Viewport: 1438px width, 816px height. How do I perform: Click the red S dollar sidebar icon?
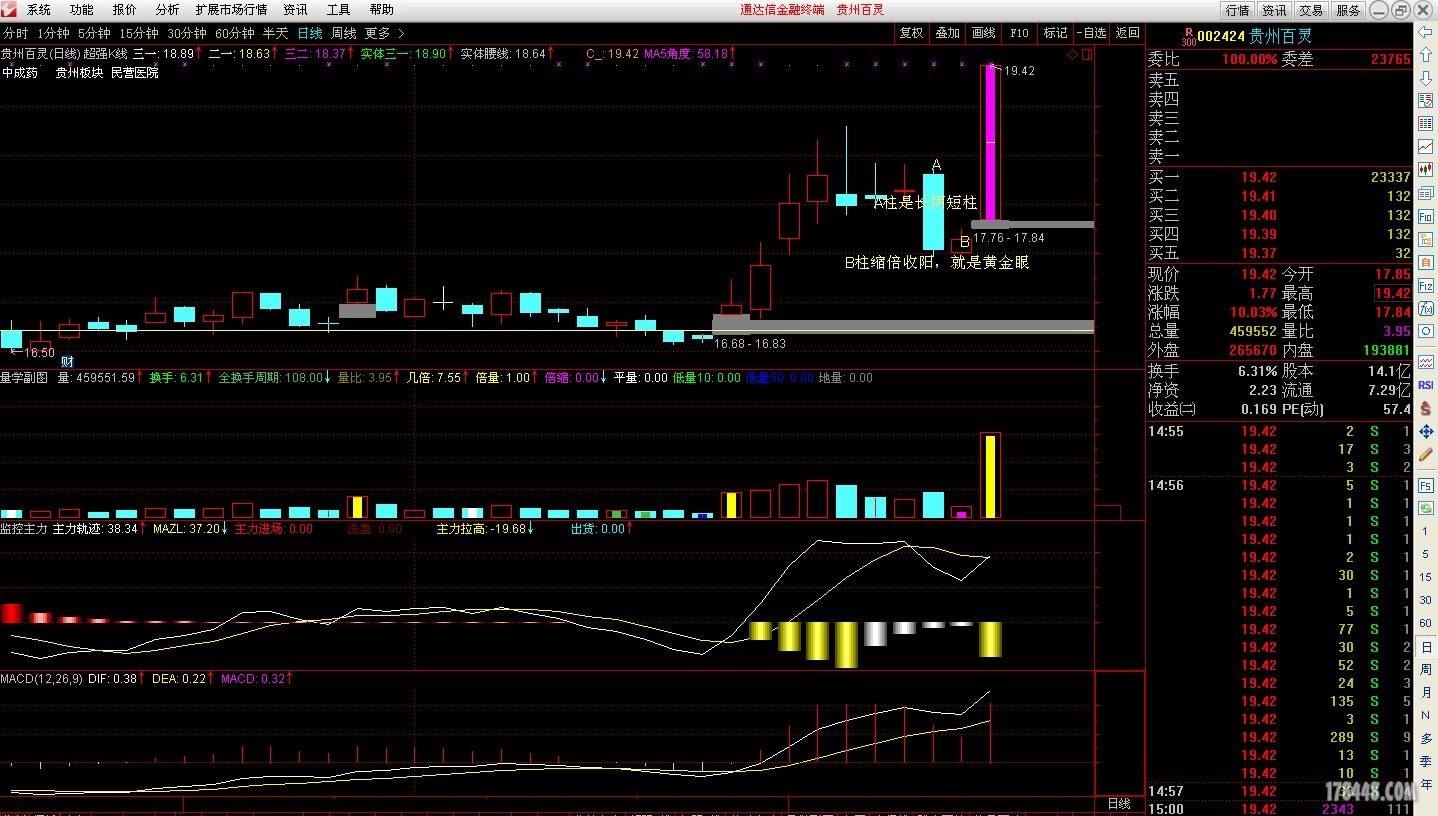click(x=1425, y=407)
